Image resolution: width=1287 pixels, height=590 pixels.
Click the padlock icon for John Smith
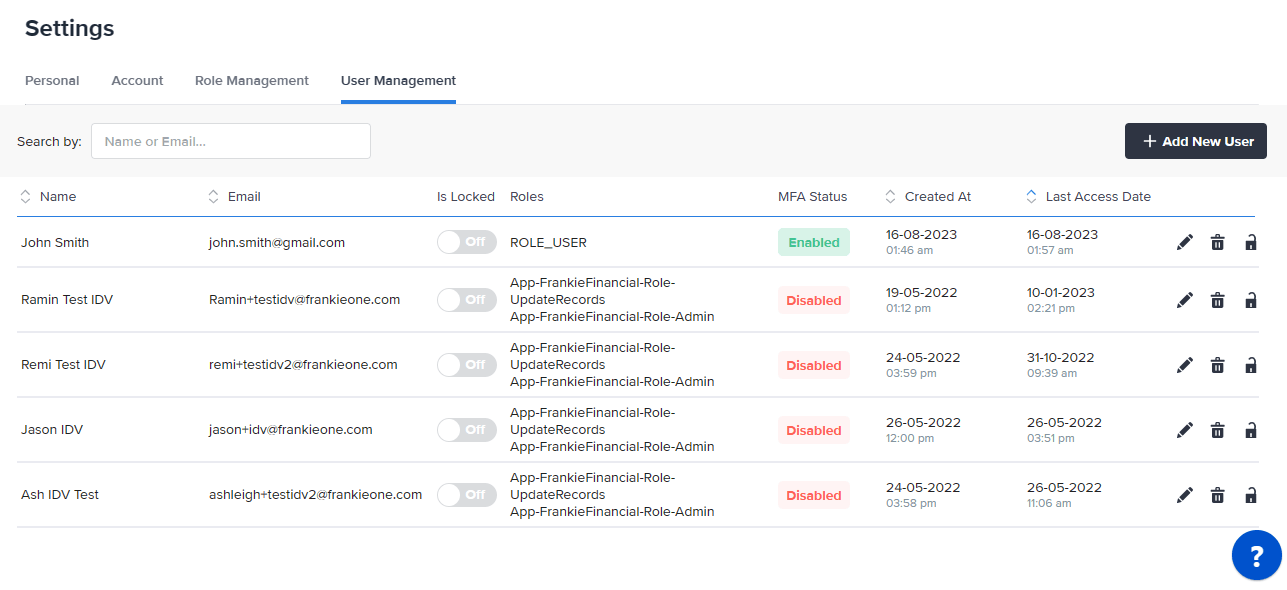click(1250, 242)
